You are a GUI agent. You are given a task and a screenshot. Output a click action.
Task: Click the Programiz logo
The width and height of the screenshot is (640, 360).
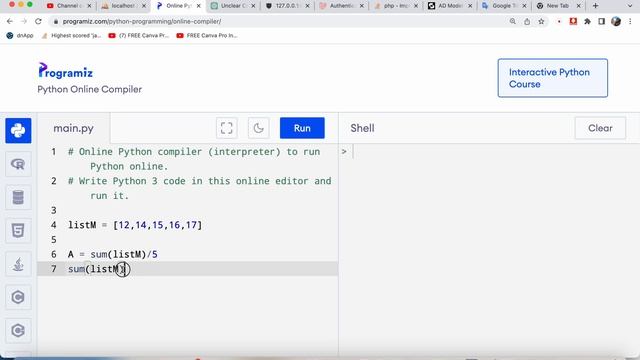(x=65, y=71)
